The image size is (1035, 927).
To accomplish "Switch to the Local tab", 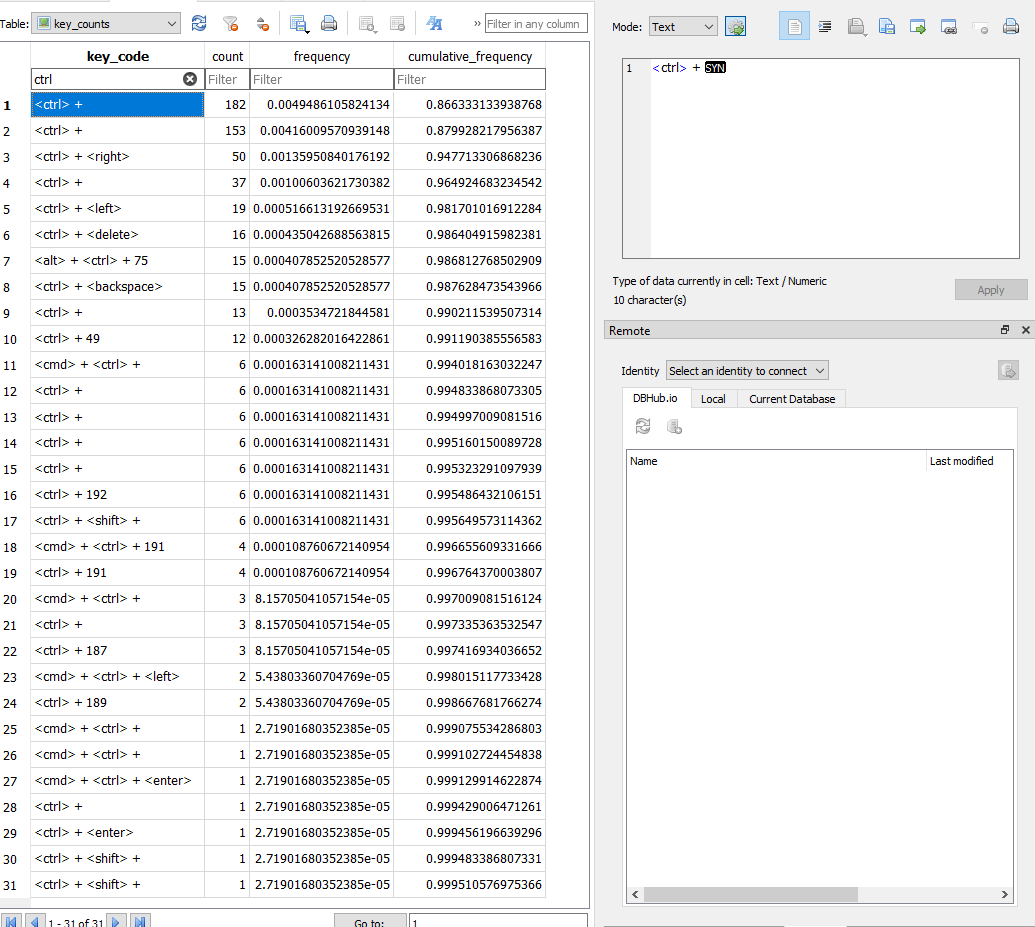I will click(713, 399).
